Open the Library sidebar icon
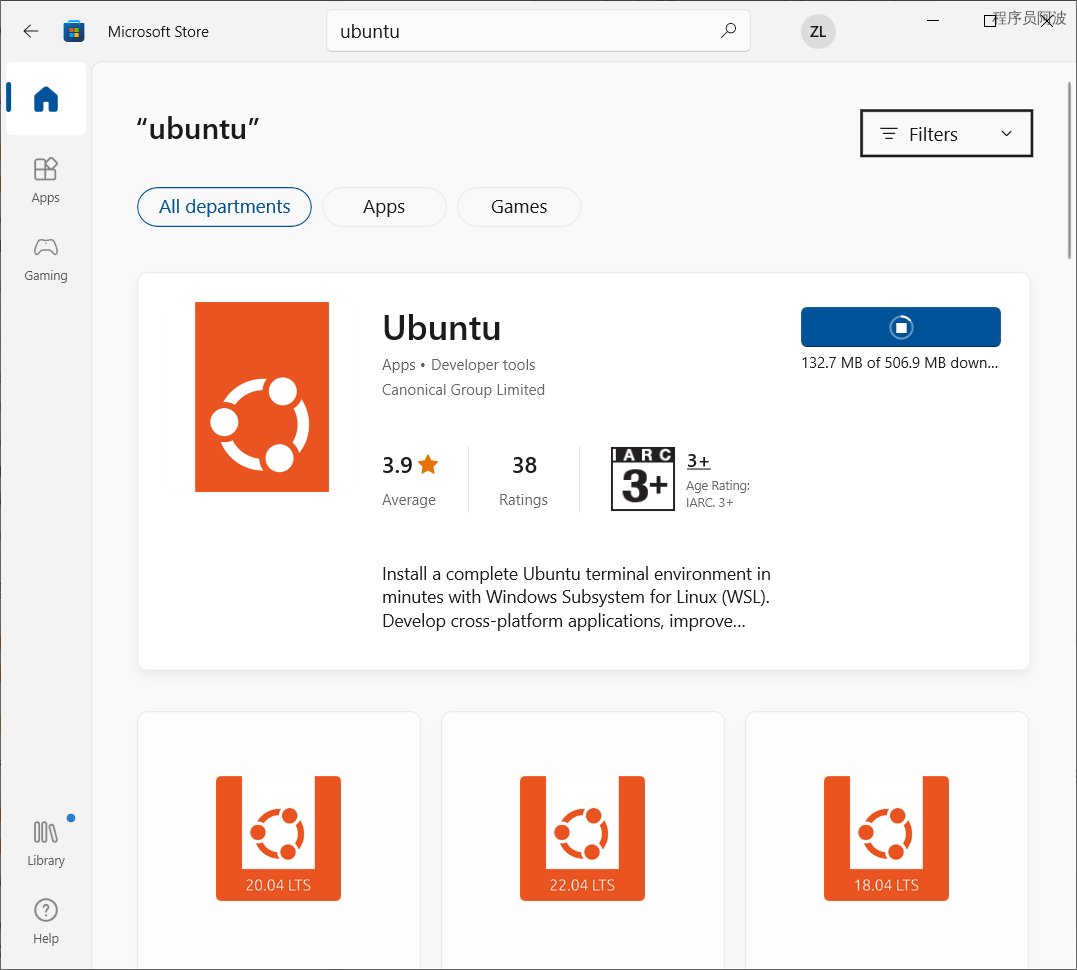 tap(46, 842)
